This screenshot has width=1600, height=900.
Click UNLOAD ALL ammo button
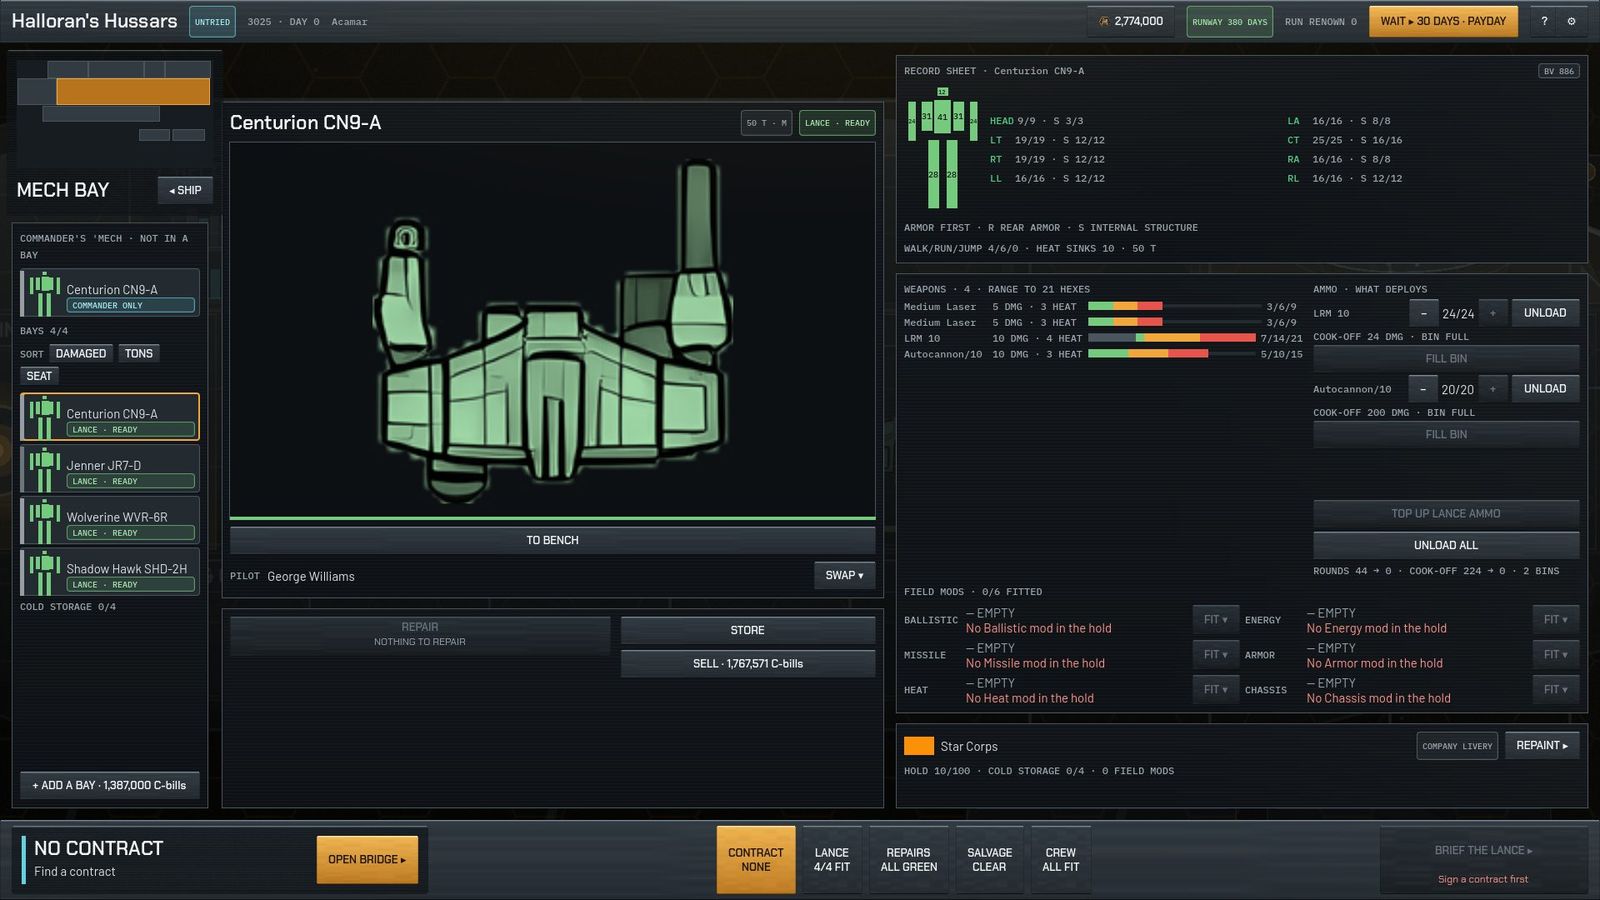pyautogui.click(x=1446, y=545)
